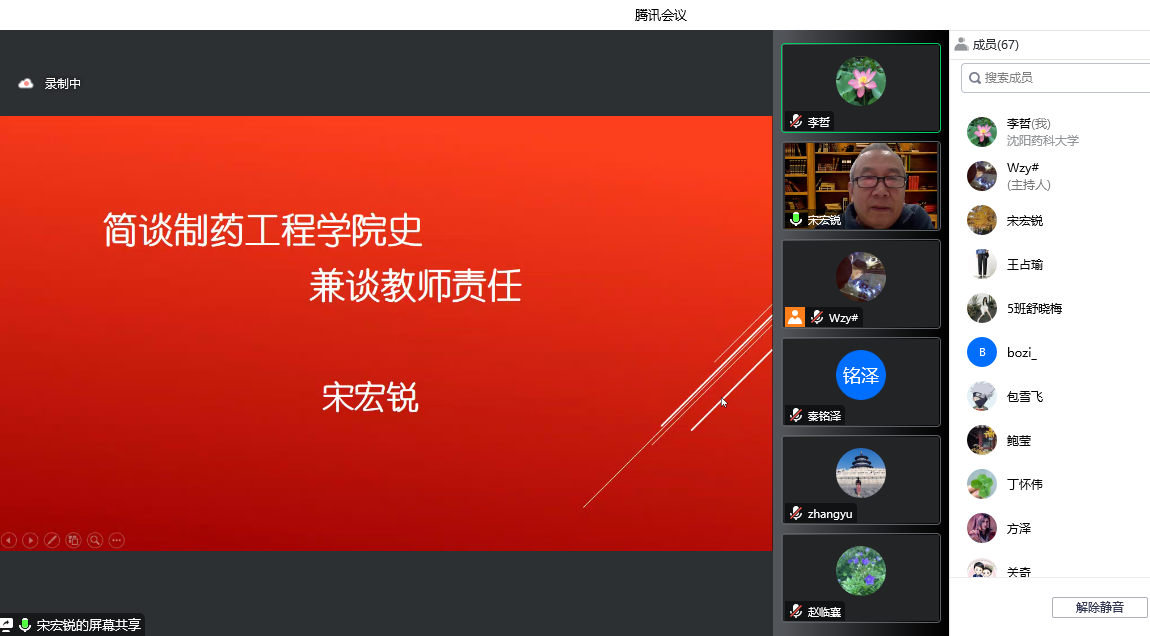Viewport: 1150px width, 636px height.
Task: Click the magnifier zoom icon on slide
Action: pos(95,540)
